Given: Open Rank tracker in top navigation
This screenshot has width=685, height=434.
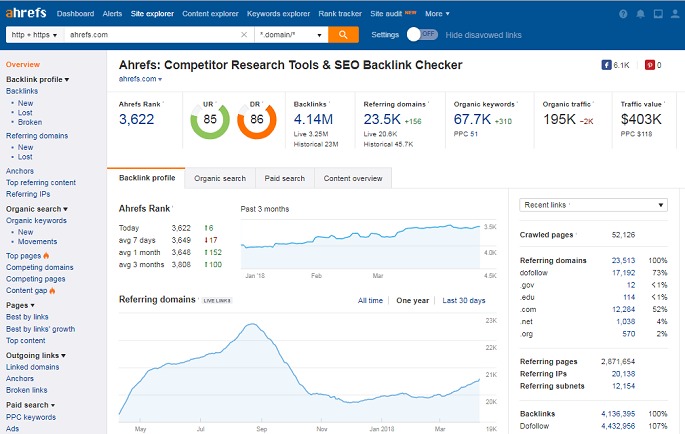Looking at the screenshot, I should coord(340,14).
